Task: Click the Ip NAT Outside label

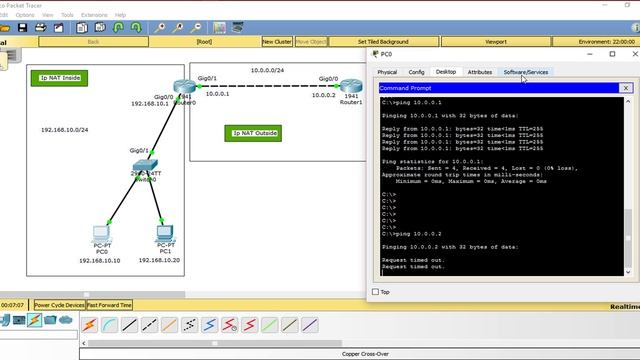Action: [253, 133]
